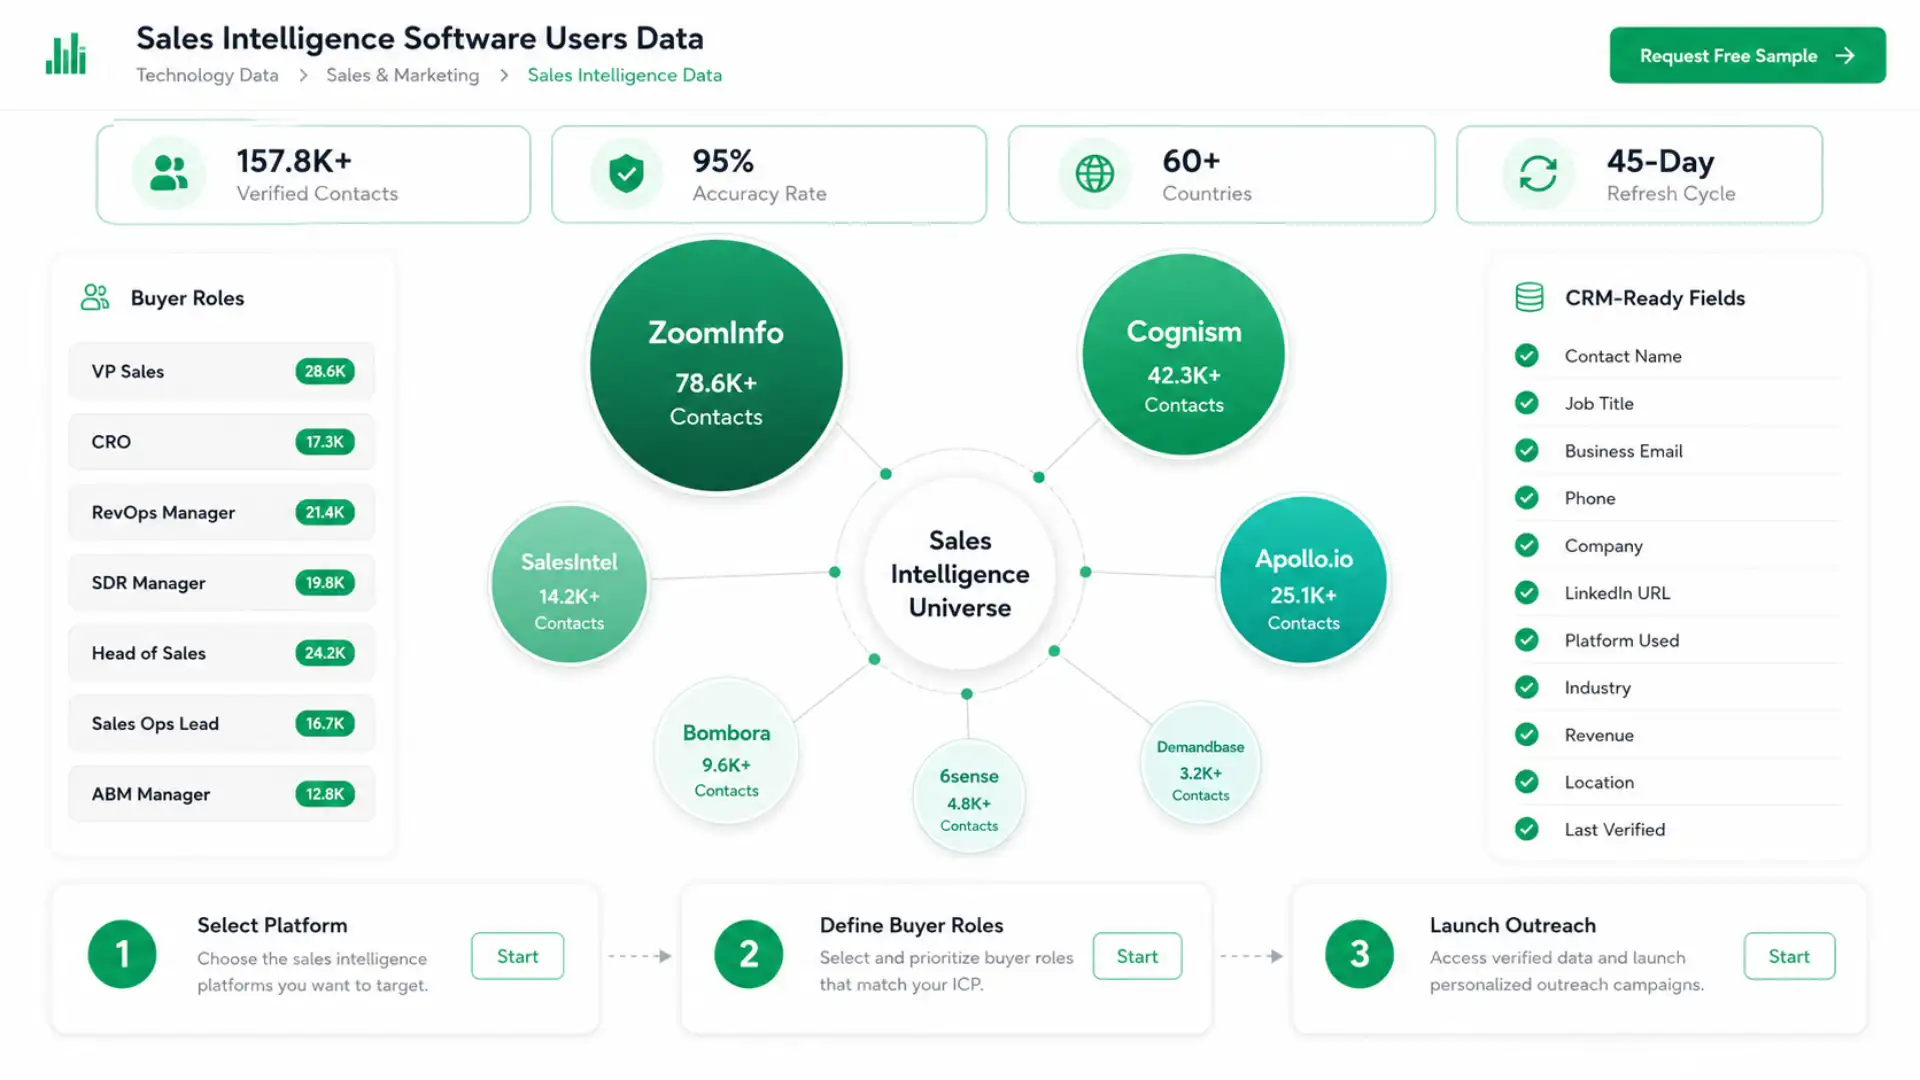Viewport: 1920px width, 1080px height.
Task: Toggle the Last Verified checkmark
Action: coord(1526,829)
